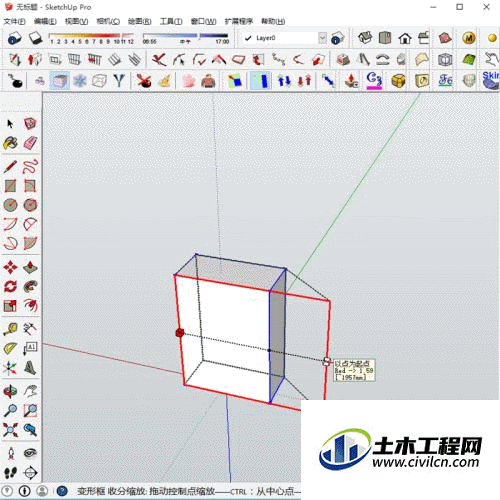Screen dimensions: 500x500
Task: Activate the Walk footprints tool
Action: 10,472
